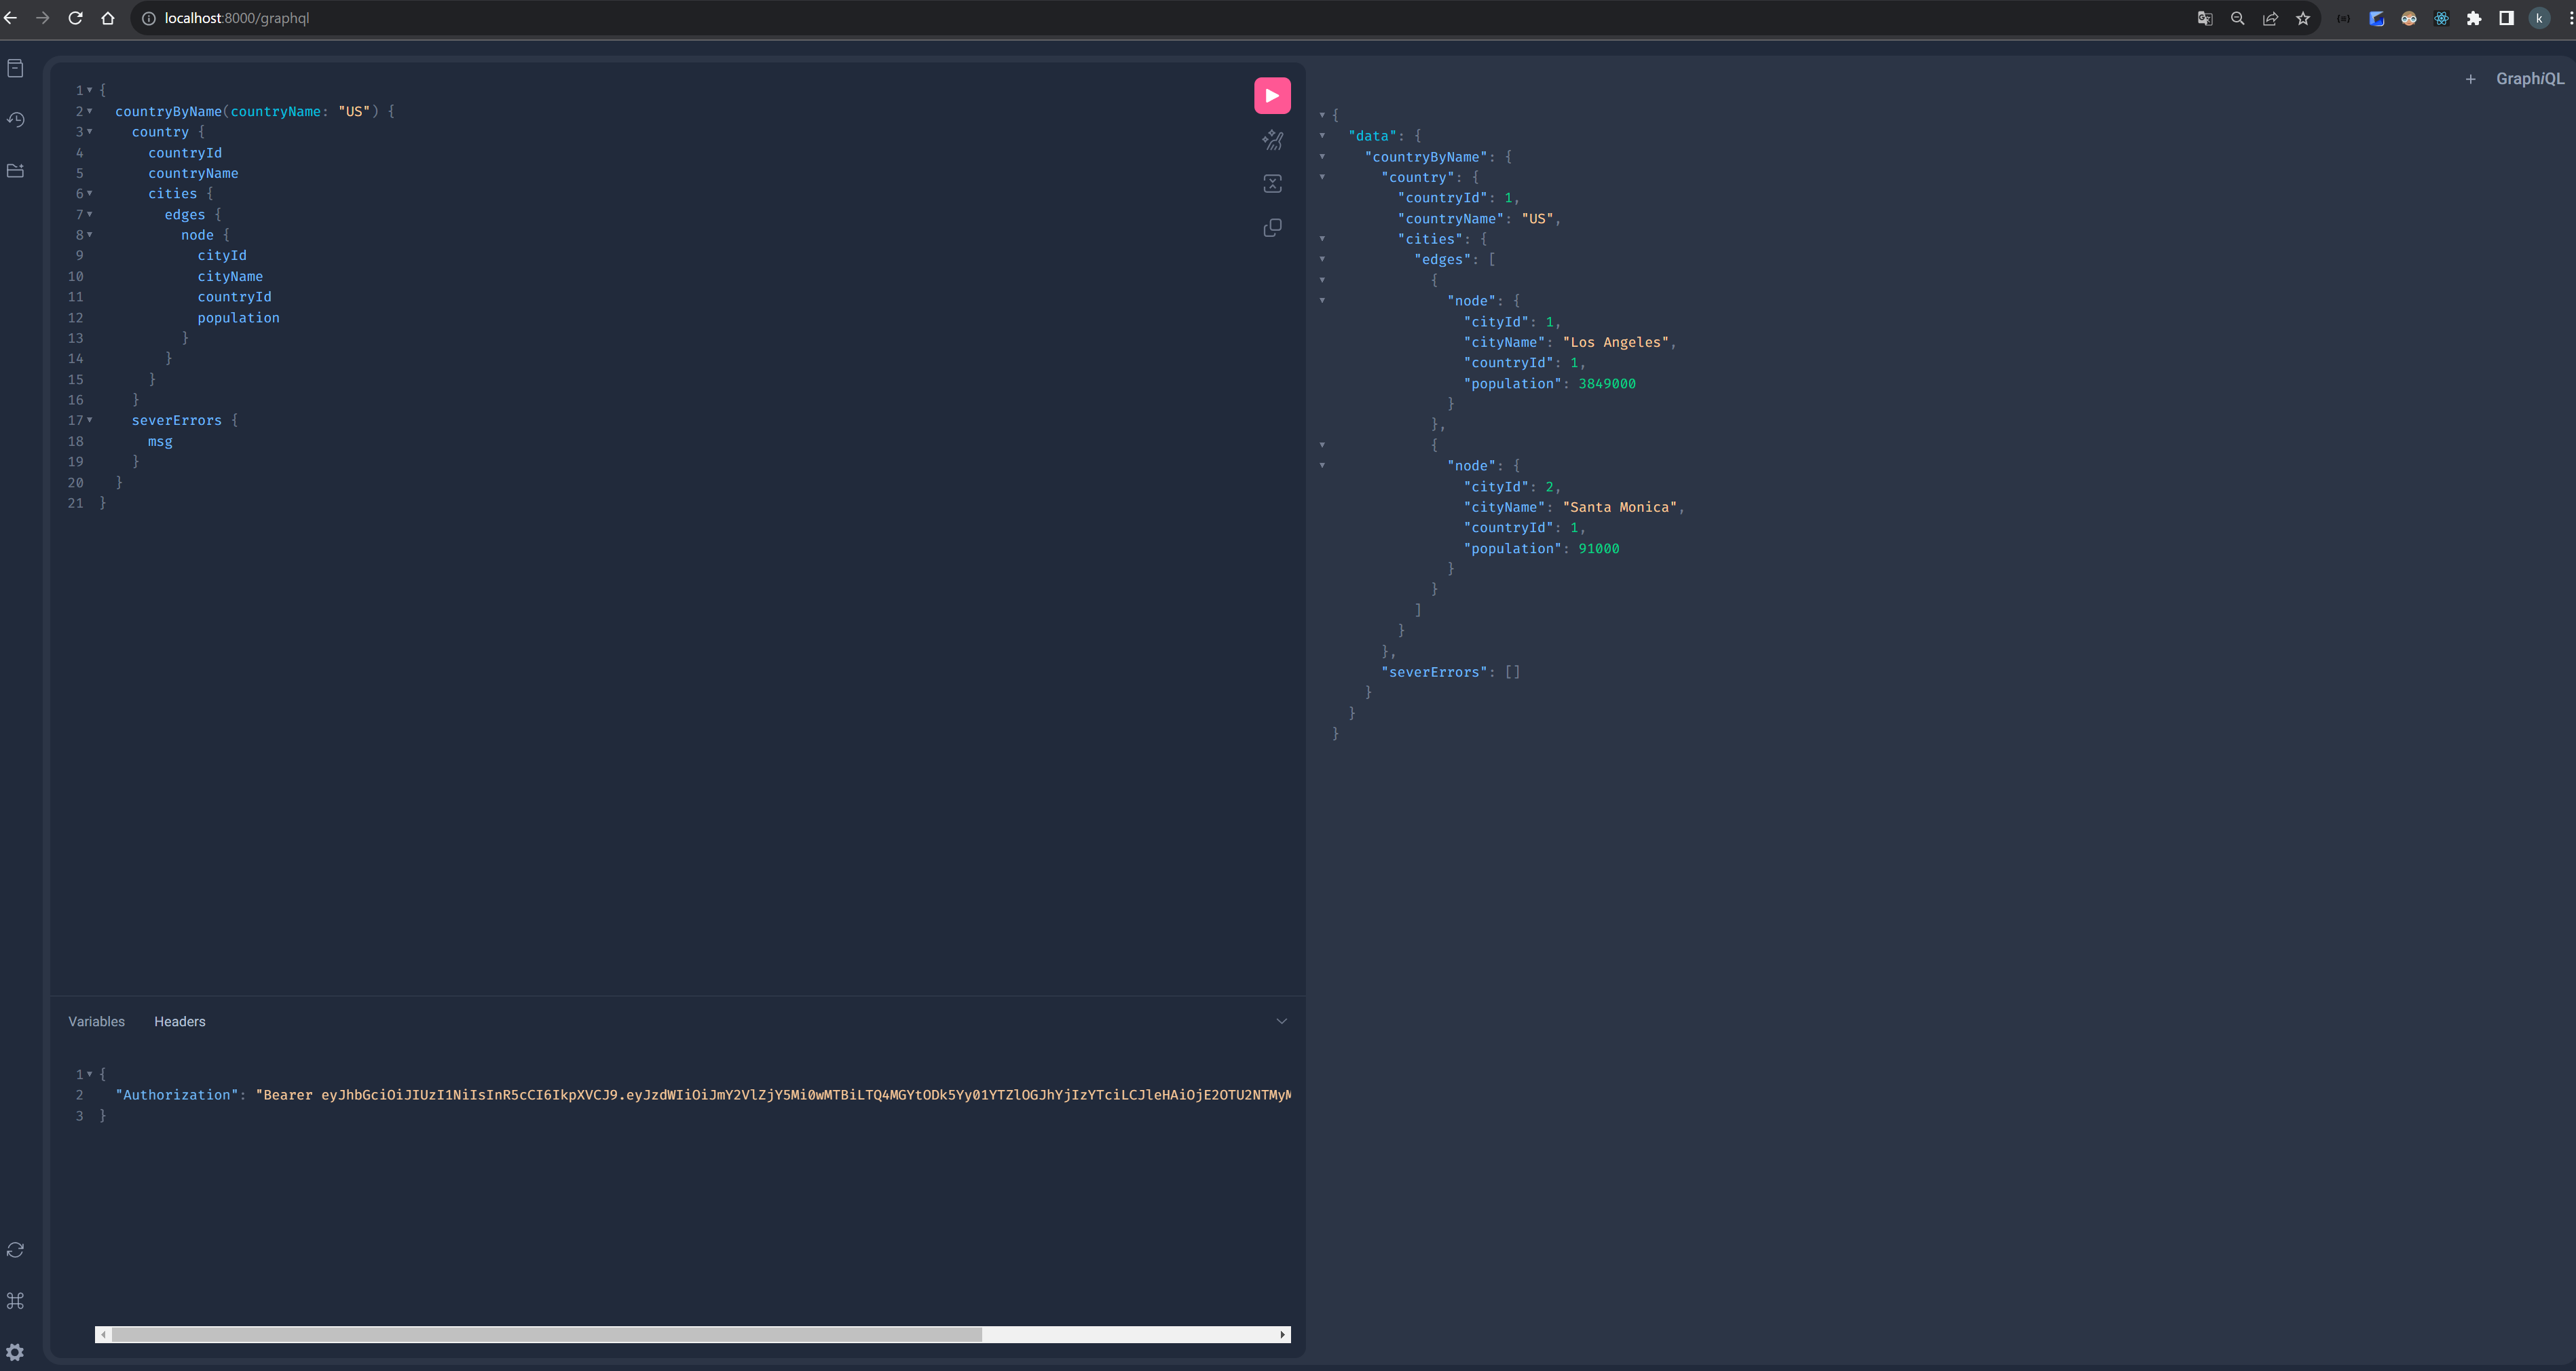The height and width of the screenshot is (1371, 2576).
Task: Click the zoom magnifier icon in address bar
Action: (2237, 18)
